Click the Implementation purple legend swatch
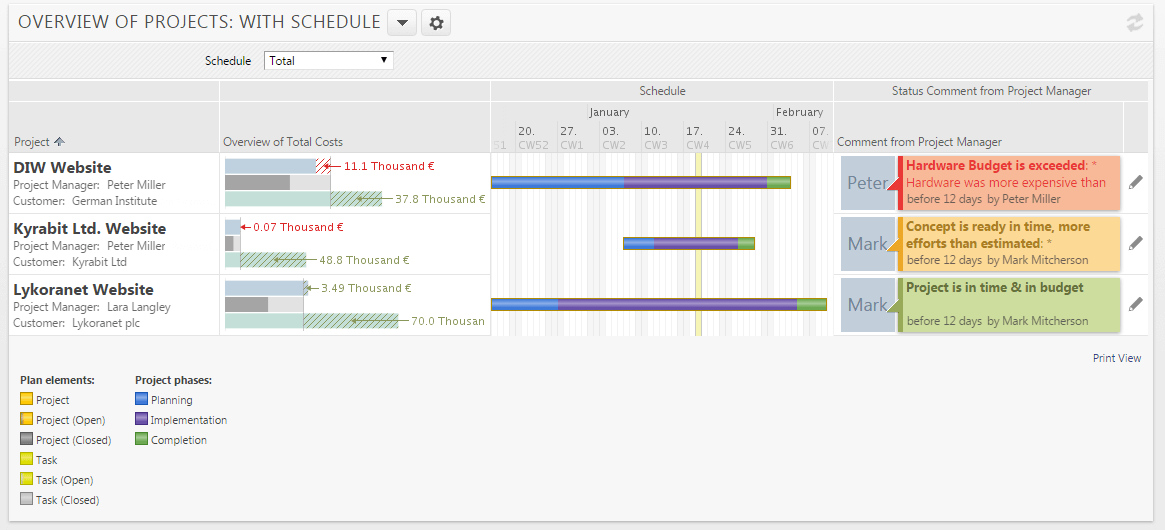The image size is (1165, 530). point(141,420)
